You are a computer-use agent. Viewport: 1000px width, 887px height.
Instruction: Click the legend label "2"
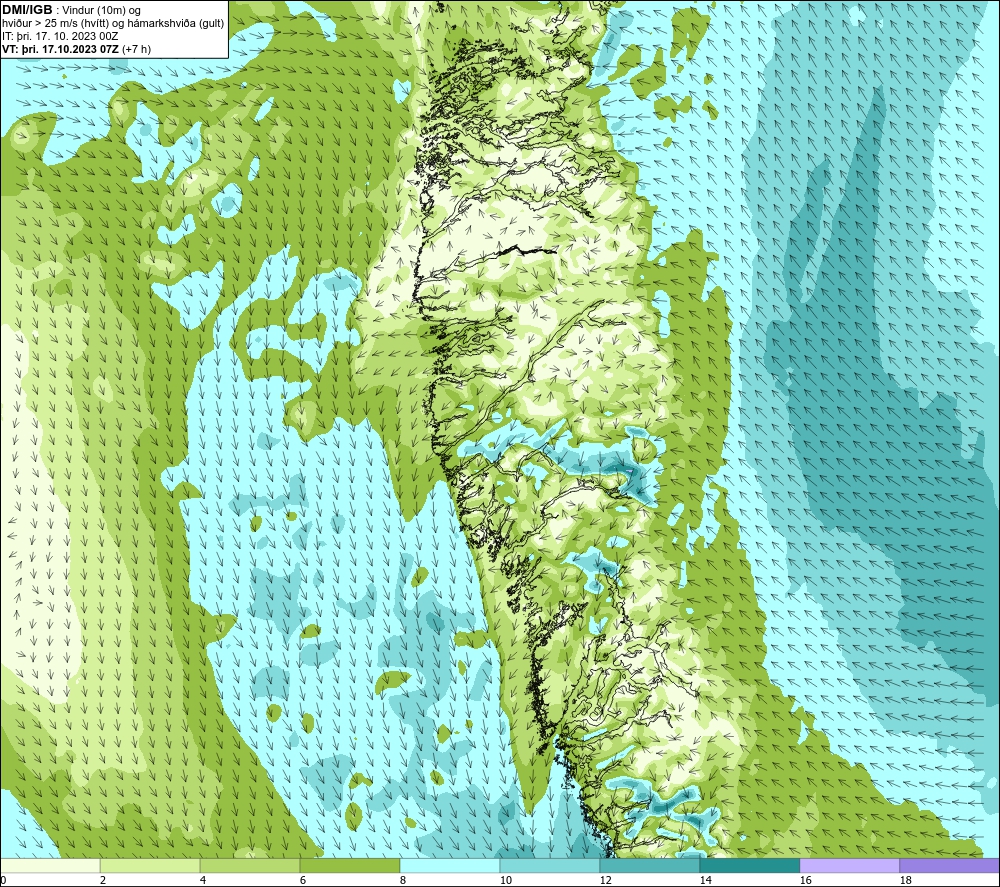coord(103,881)
